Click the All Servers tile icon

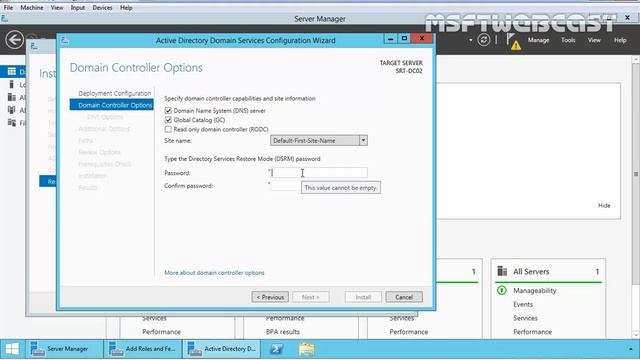[x=502, y=271]
